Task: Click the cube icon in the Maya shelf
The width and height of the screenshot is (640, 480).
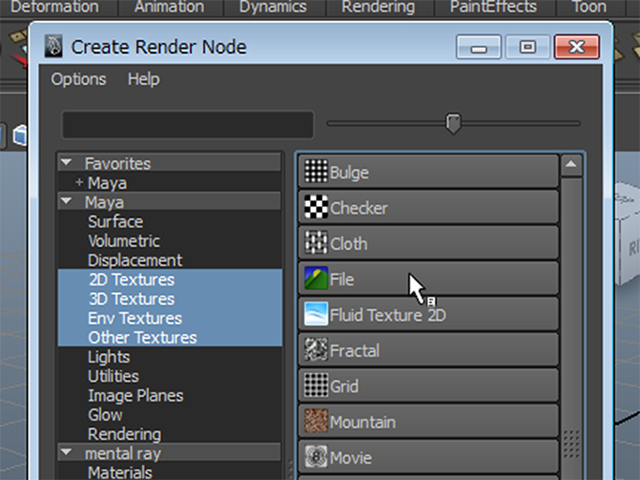Action: point(19,135)
